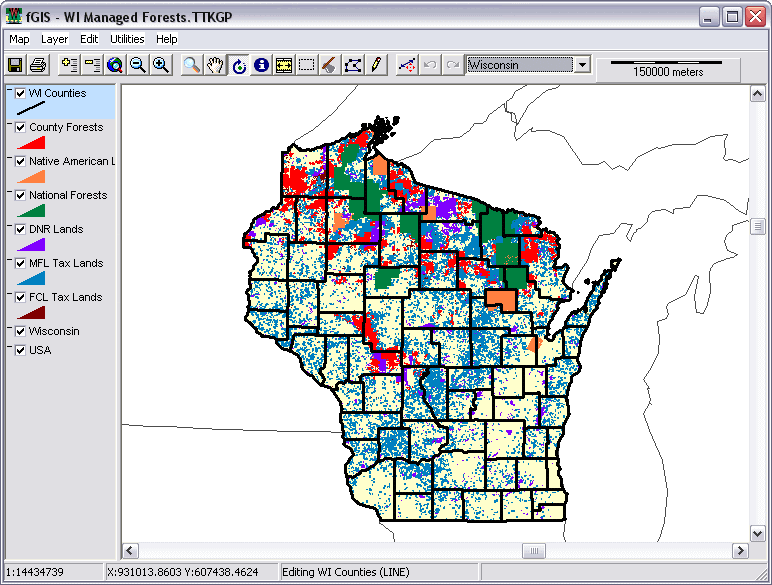Image resolution: width=772 pixels, height=585 pixels.
Task: Collapse the County Forests legend entry
Action: point(10,124)
